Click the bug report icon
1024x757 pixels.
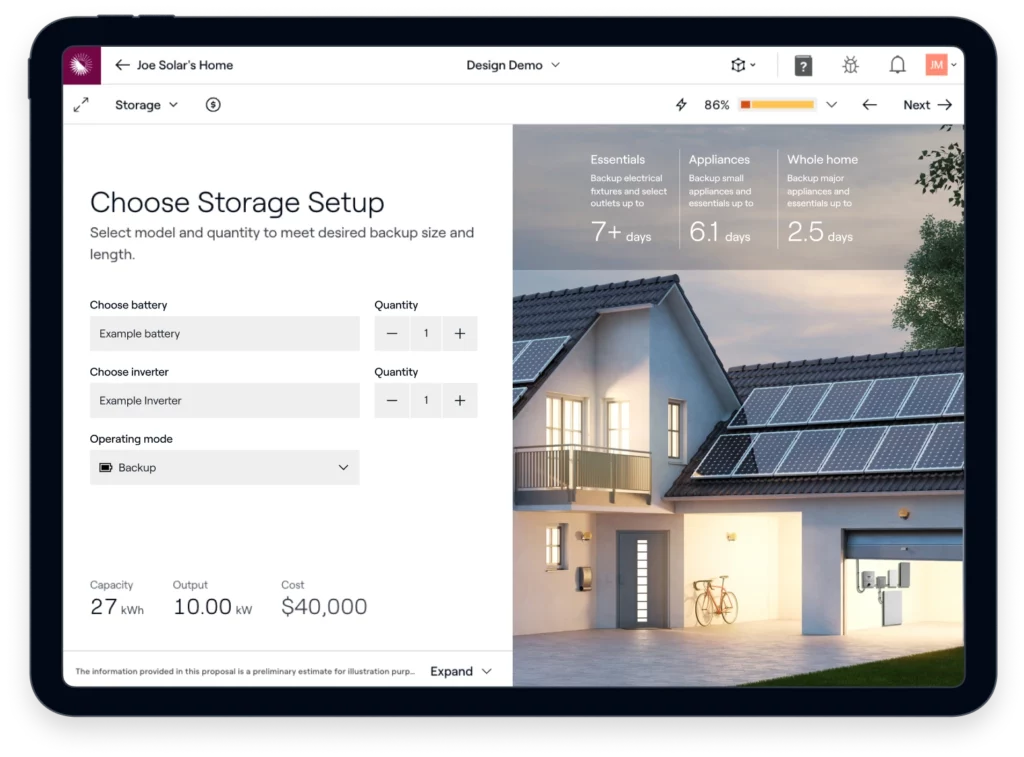(850, 65)
